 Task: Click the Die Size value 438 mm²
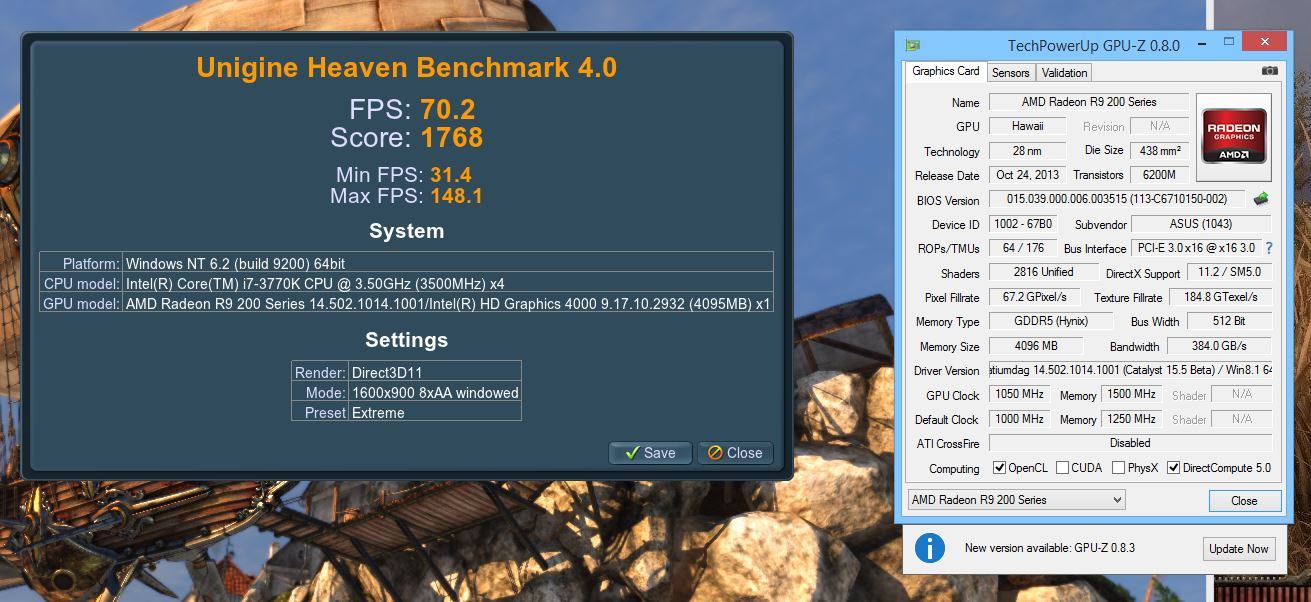pos(1160,151)
